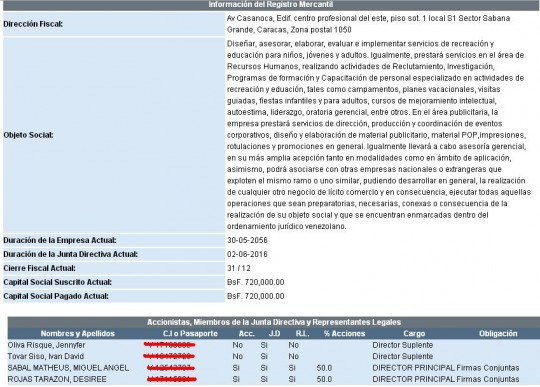540x387 pixels.
Task: Click the Nombres y Apellidos column header
Action: [x=77, y=333]
